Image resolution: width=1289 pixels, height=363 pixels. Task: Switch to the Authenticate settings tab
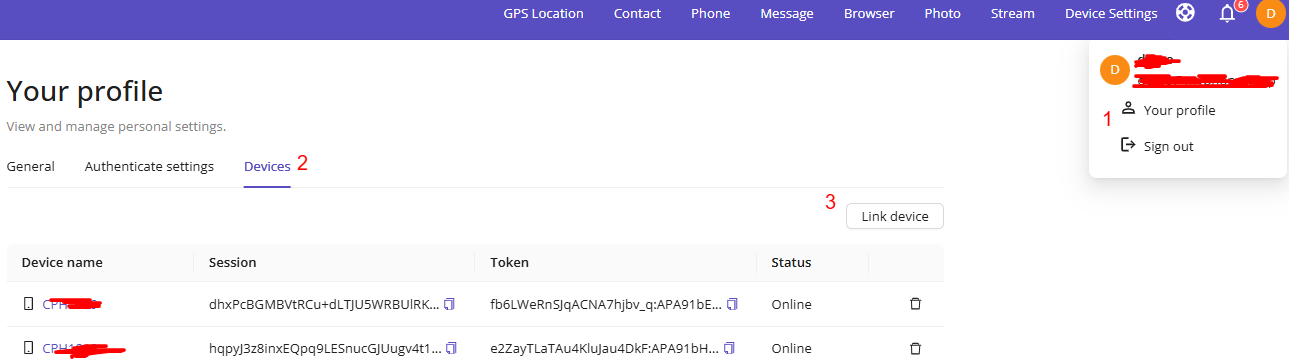point(149,166)
